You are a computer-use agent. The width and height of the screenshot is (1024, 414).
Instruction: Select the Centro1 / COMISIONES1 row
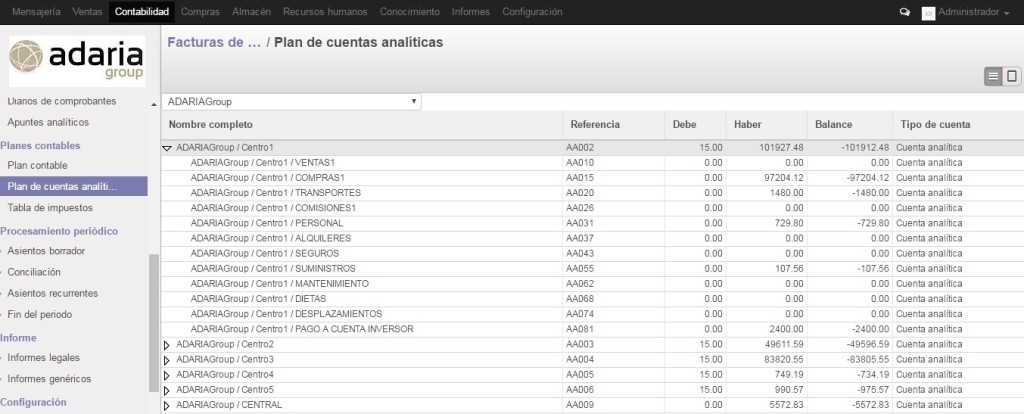592,208
